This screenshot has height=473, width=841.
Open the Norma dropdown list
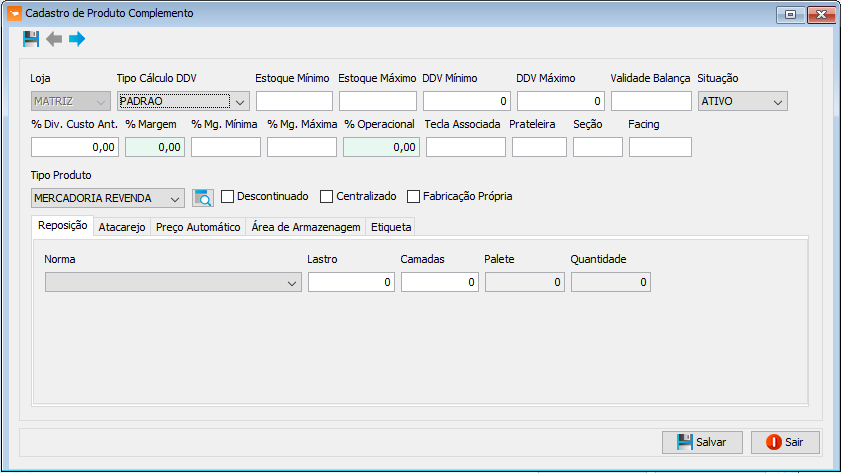click(x=173, y=283)
